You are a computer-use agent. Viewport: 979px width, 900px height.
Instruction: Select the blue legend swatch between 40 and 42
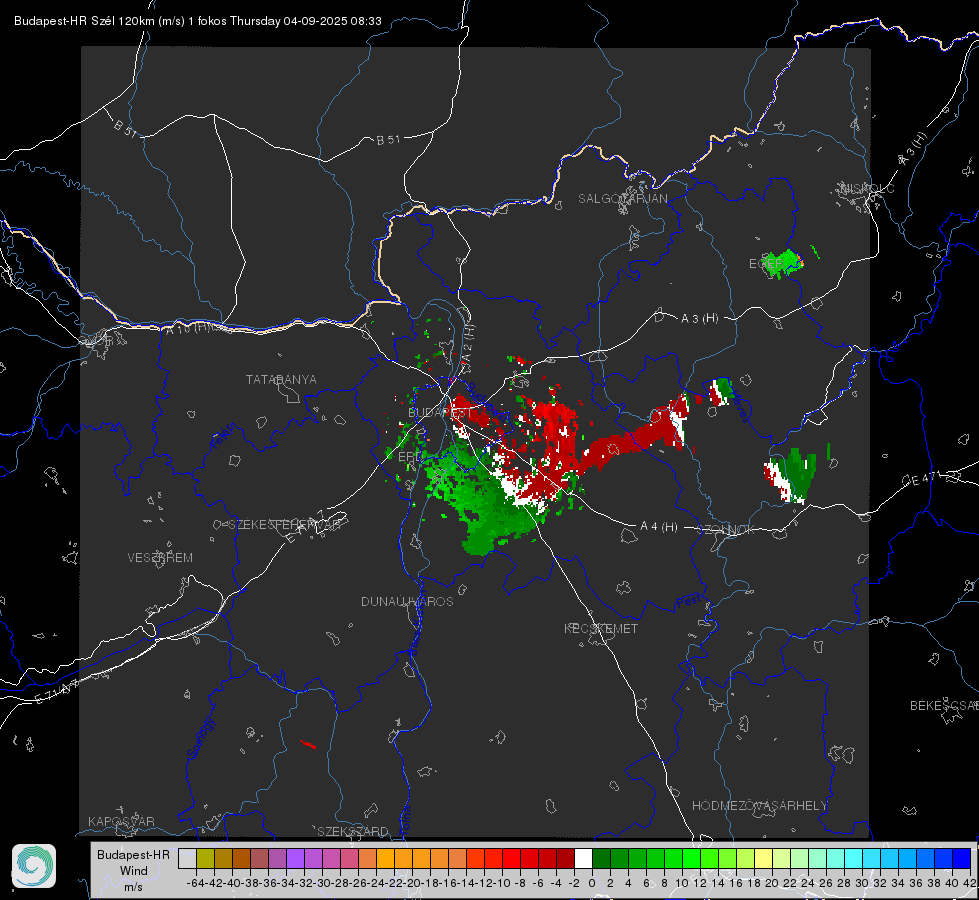[962, 858]
